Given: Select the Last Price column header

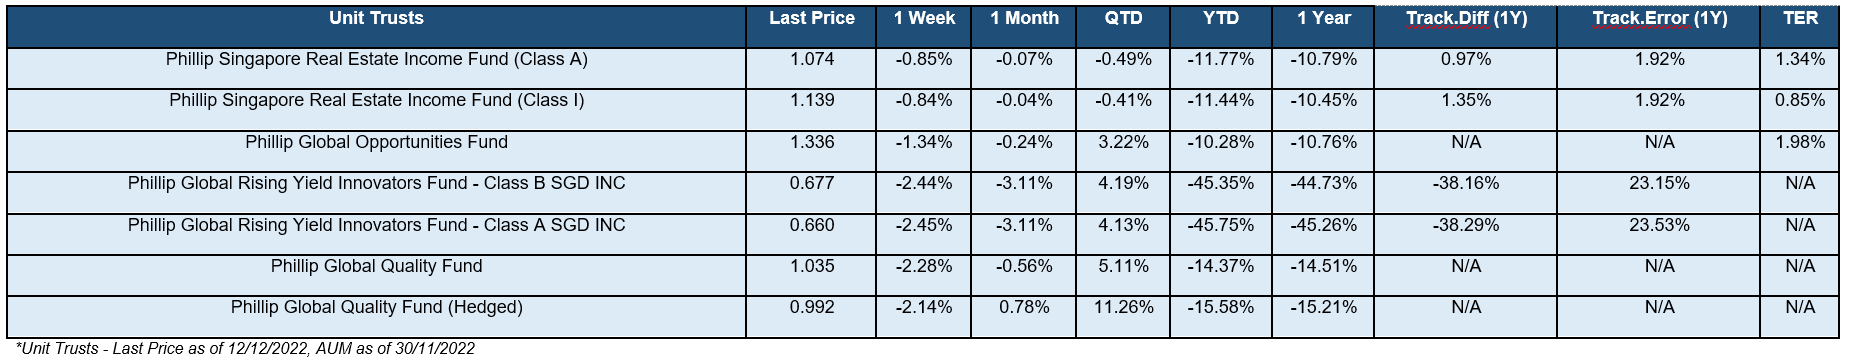Looking at the screenshot, I should (812, 18).
